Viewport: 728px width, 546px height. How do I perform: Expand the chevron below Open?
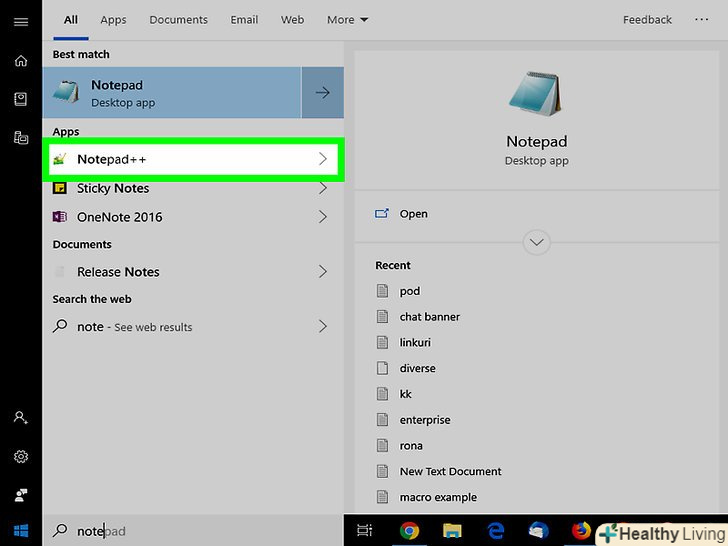pyautogui.click(x=537, y=242)
